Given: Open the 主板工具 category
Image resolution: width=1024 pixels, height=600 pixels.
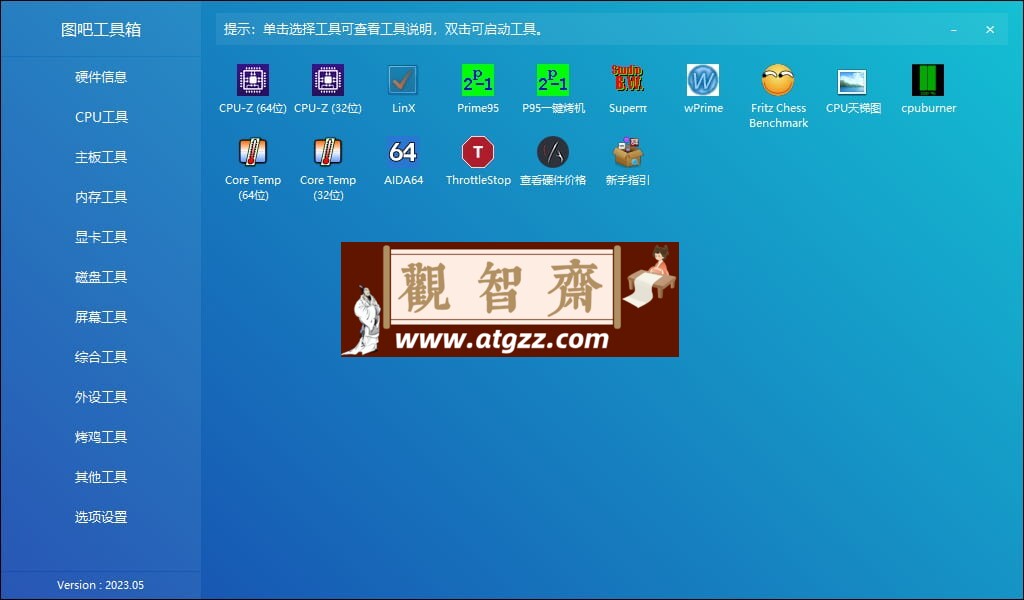Looking at the screenshot, I should point(101,157).
